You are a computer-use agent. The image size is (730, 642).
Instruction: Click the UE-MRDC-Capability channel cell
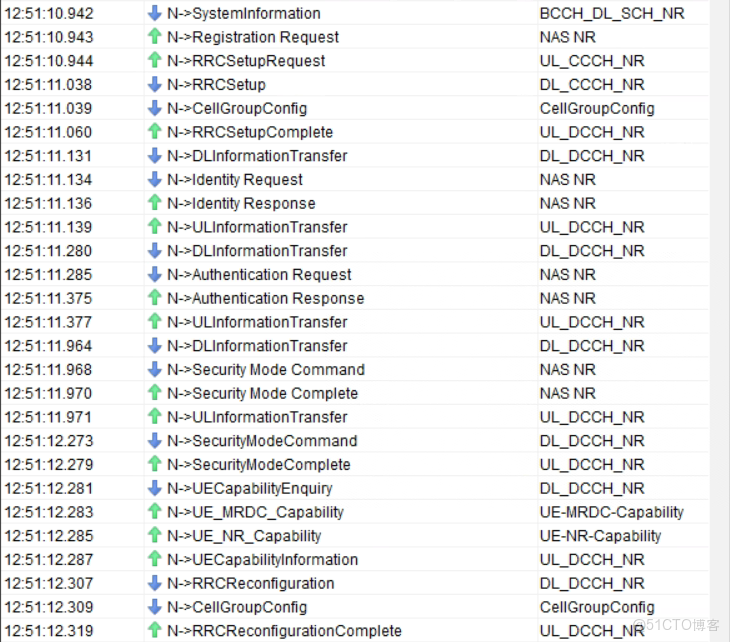612,512
